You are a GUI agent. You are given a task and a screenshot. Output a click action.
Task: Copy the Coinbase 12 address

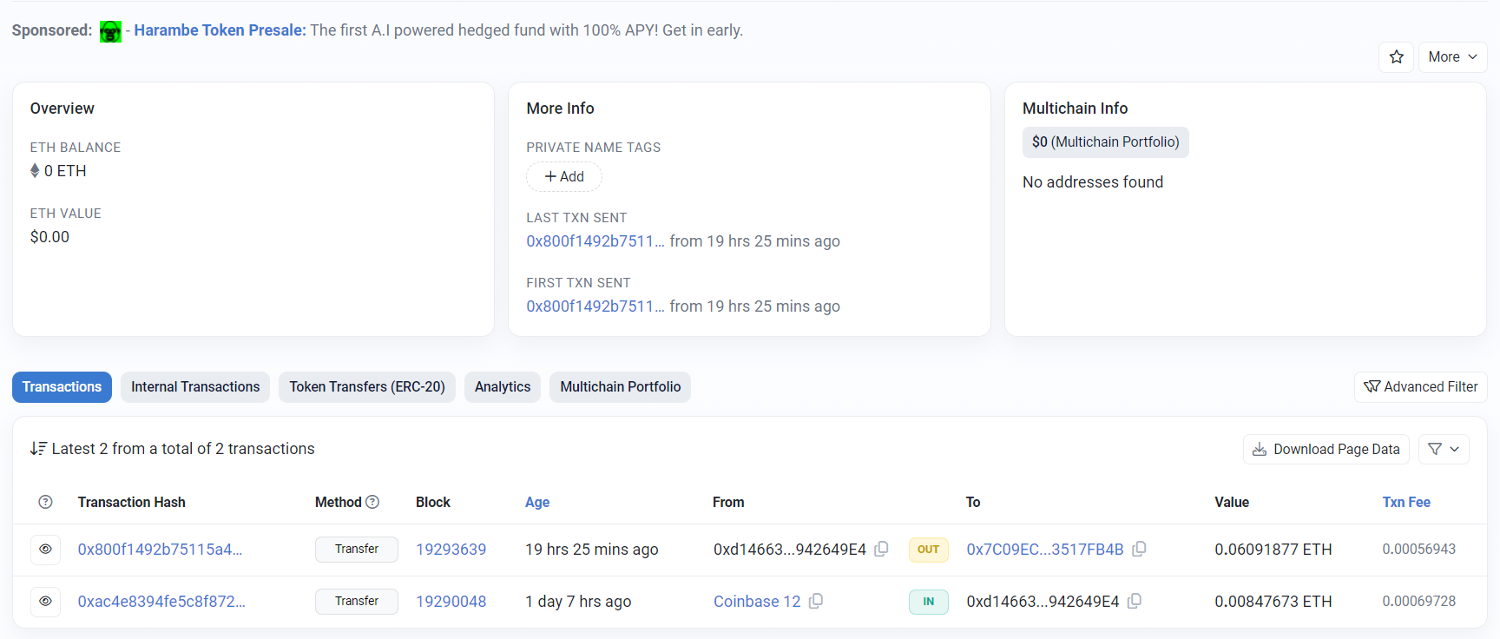816,601
